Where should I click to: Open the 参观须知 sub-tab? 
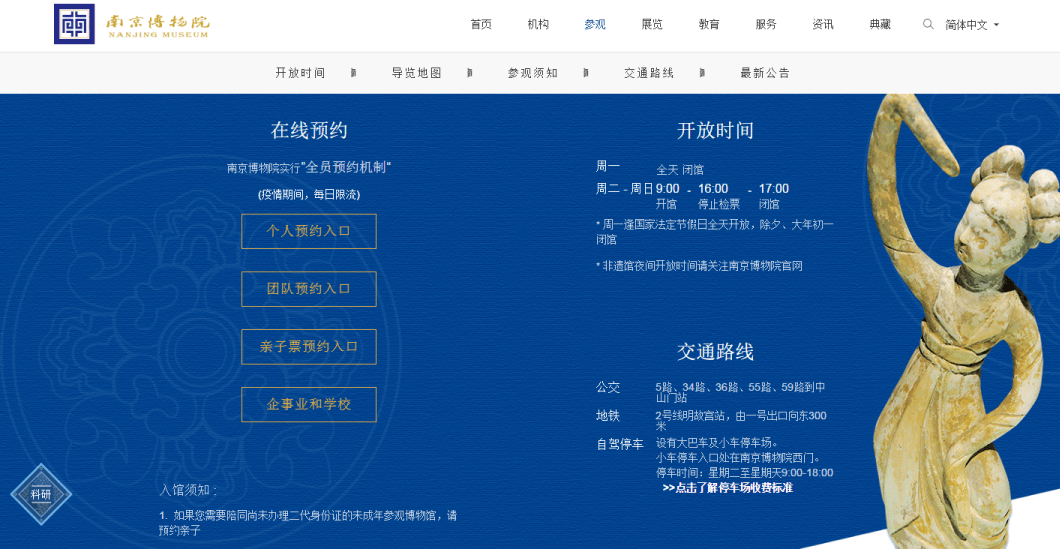click(x=533, y=73)
